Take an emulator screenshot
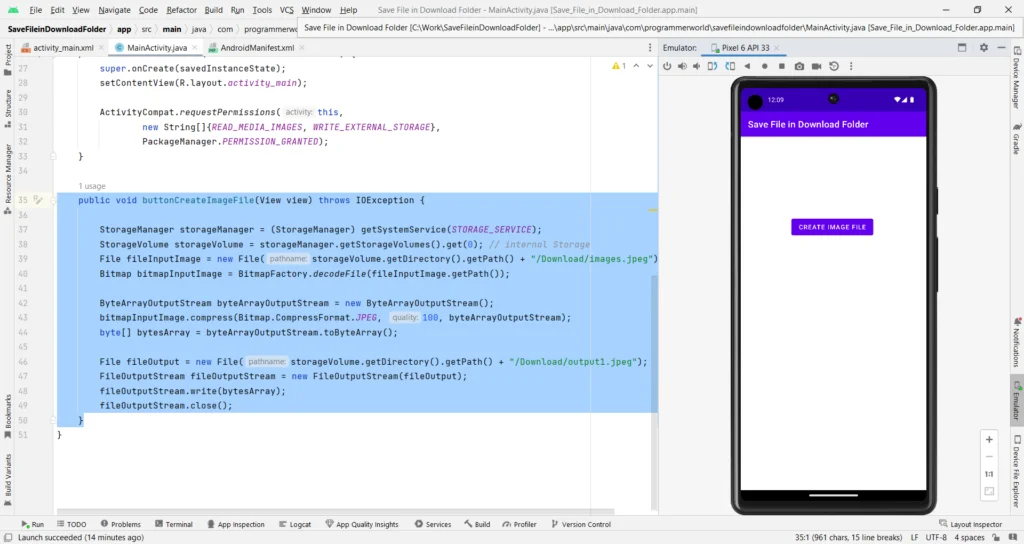The image size is (1024, 544). 799,66
